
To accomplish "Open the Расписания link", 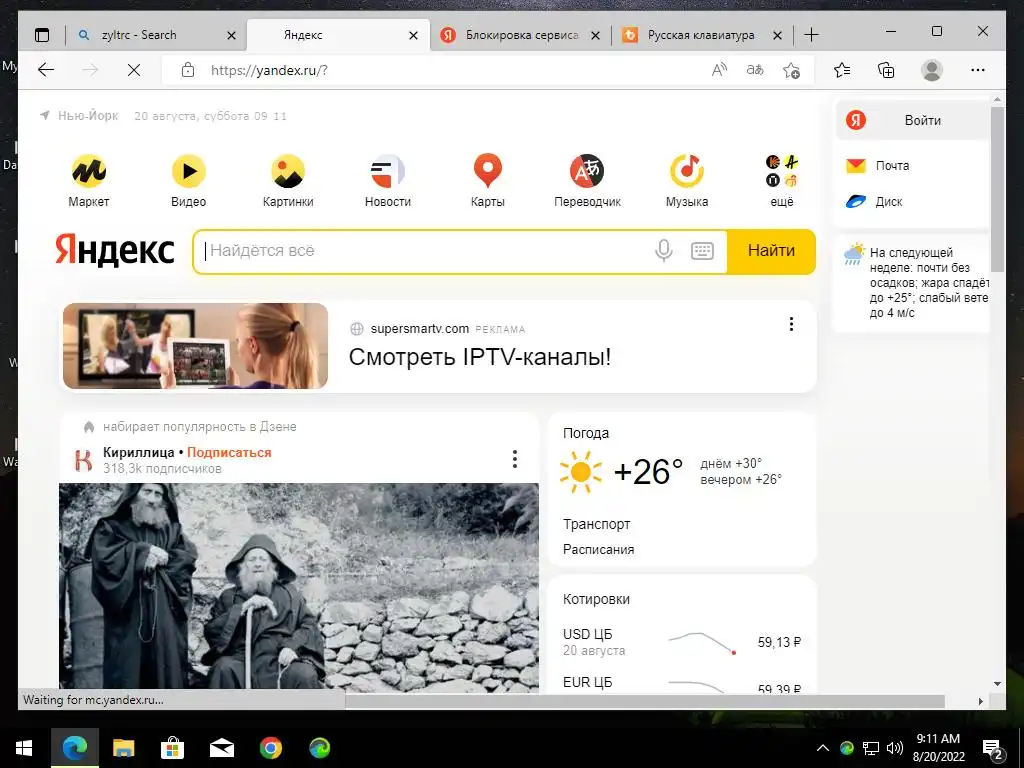I will pyautogui.click(x=598, y=550).
